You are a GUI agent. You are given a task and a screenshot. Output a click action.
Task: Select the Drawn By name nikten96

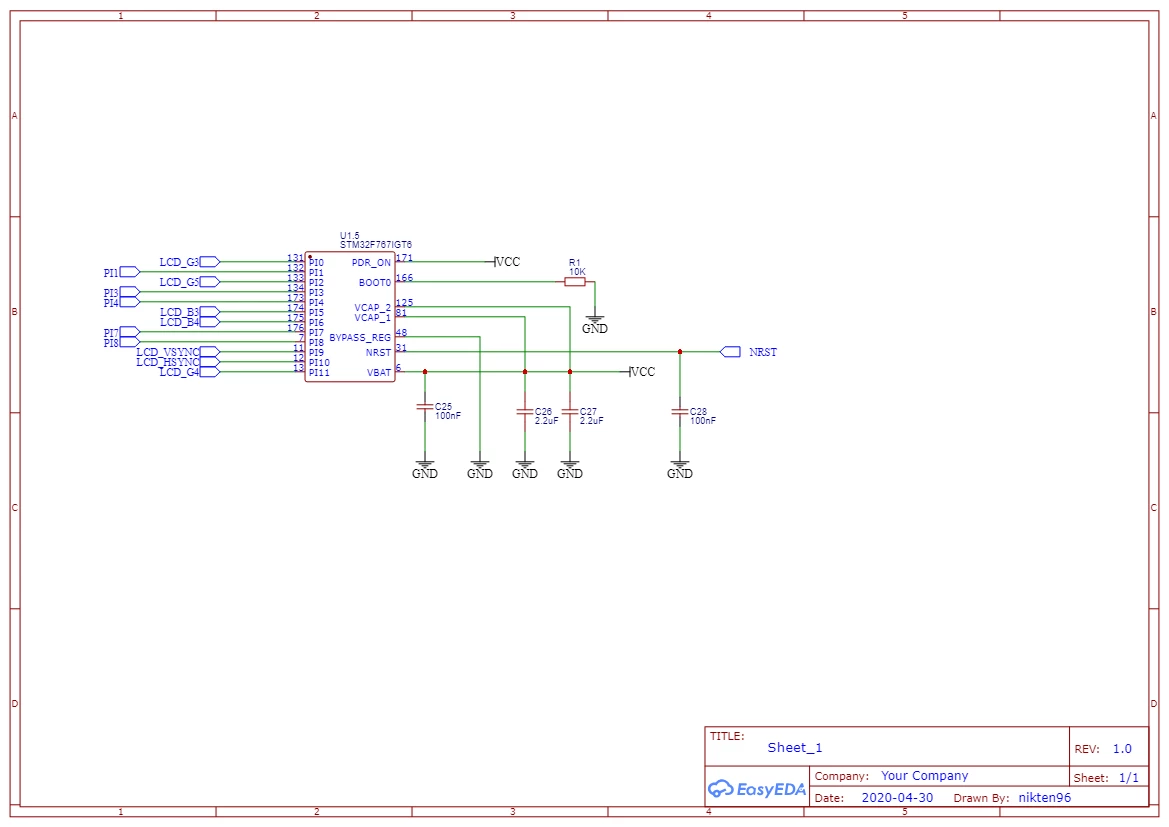point(1044,797)
